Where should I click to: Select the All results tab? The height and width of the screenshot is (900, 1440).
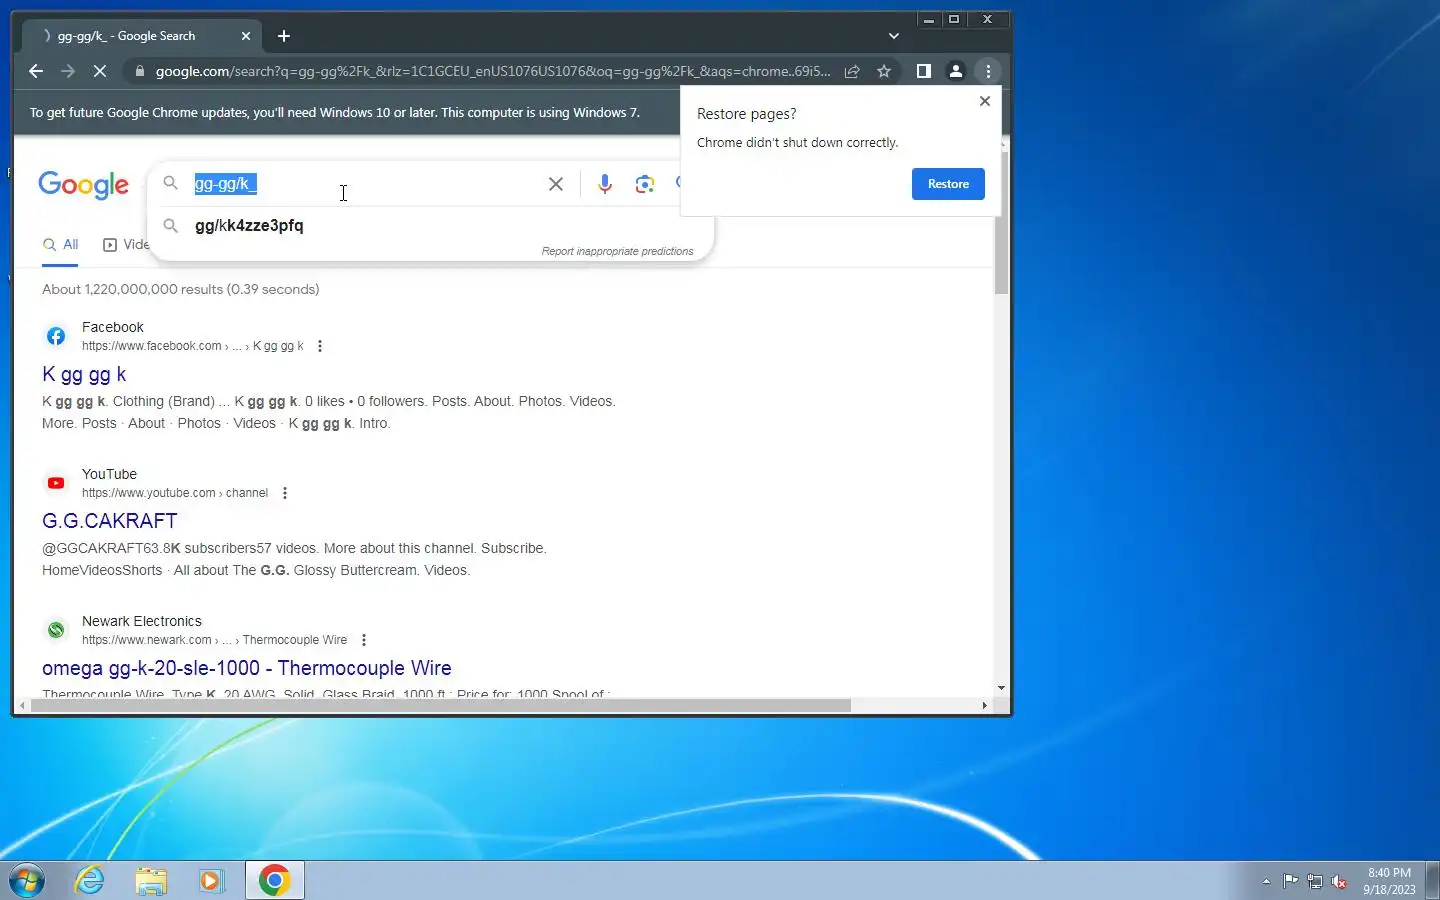tap(60, 244)
